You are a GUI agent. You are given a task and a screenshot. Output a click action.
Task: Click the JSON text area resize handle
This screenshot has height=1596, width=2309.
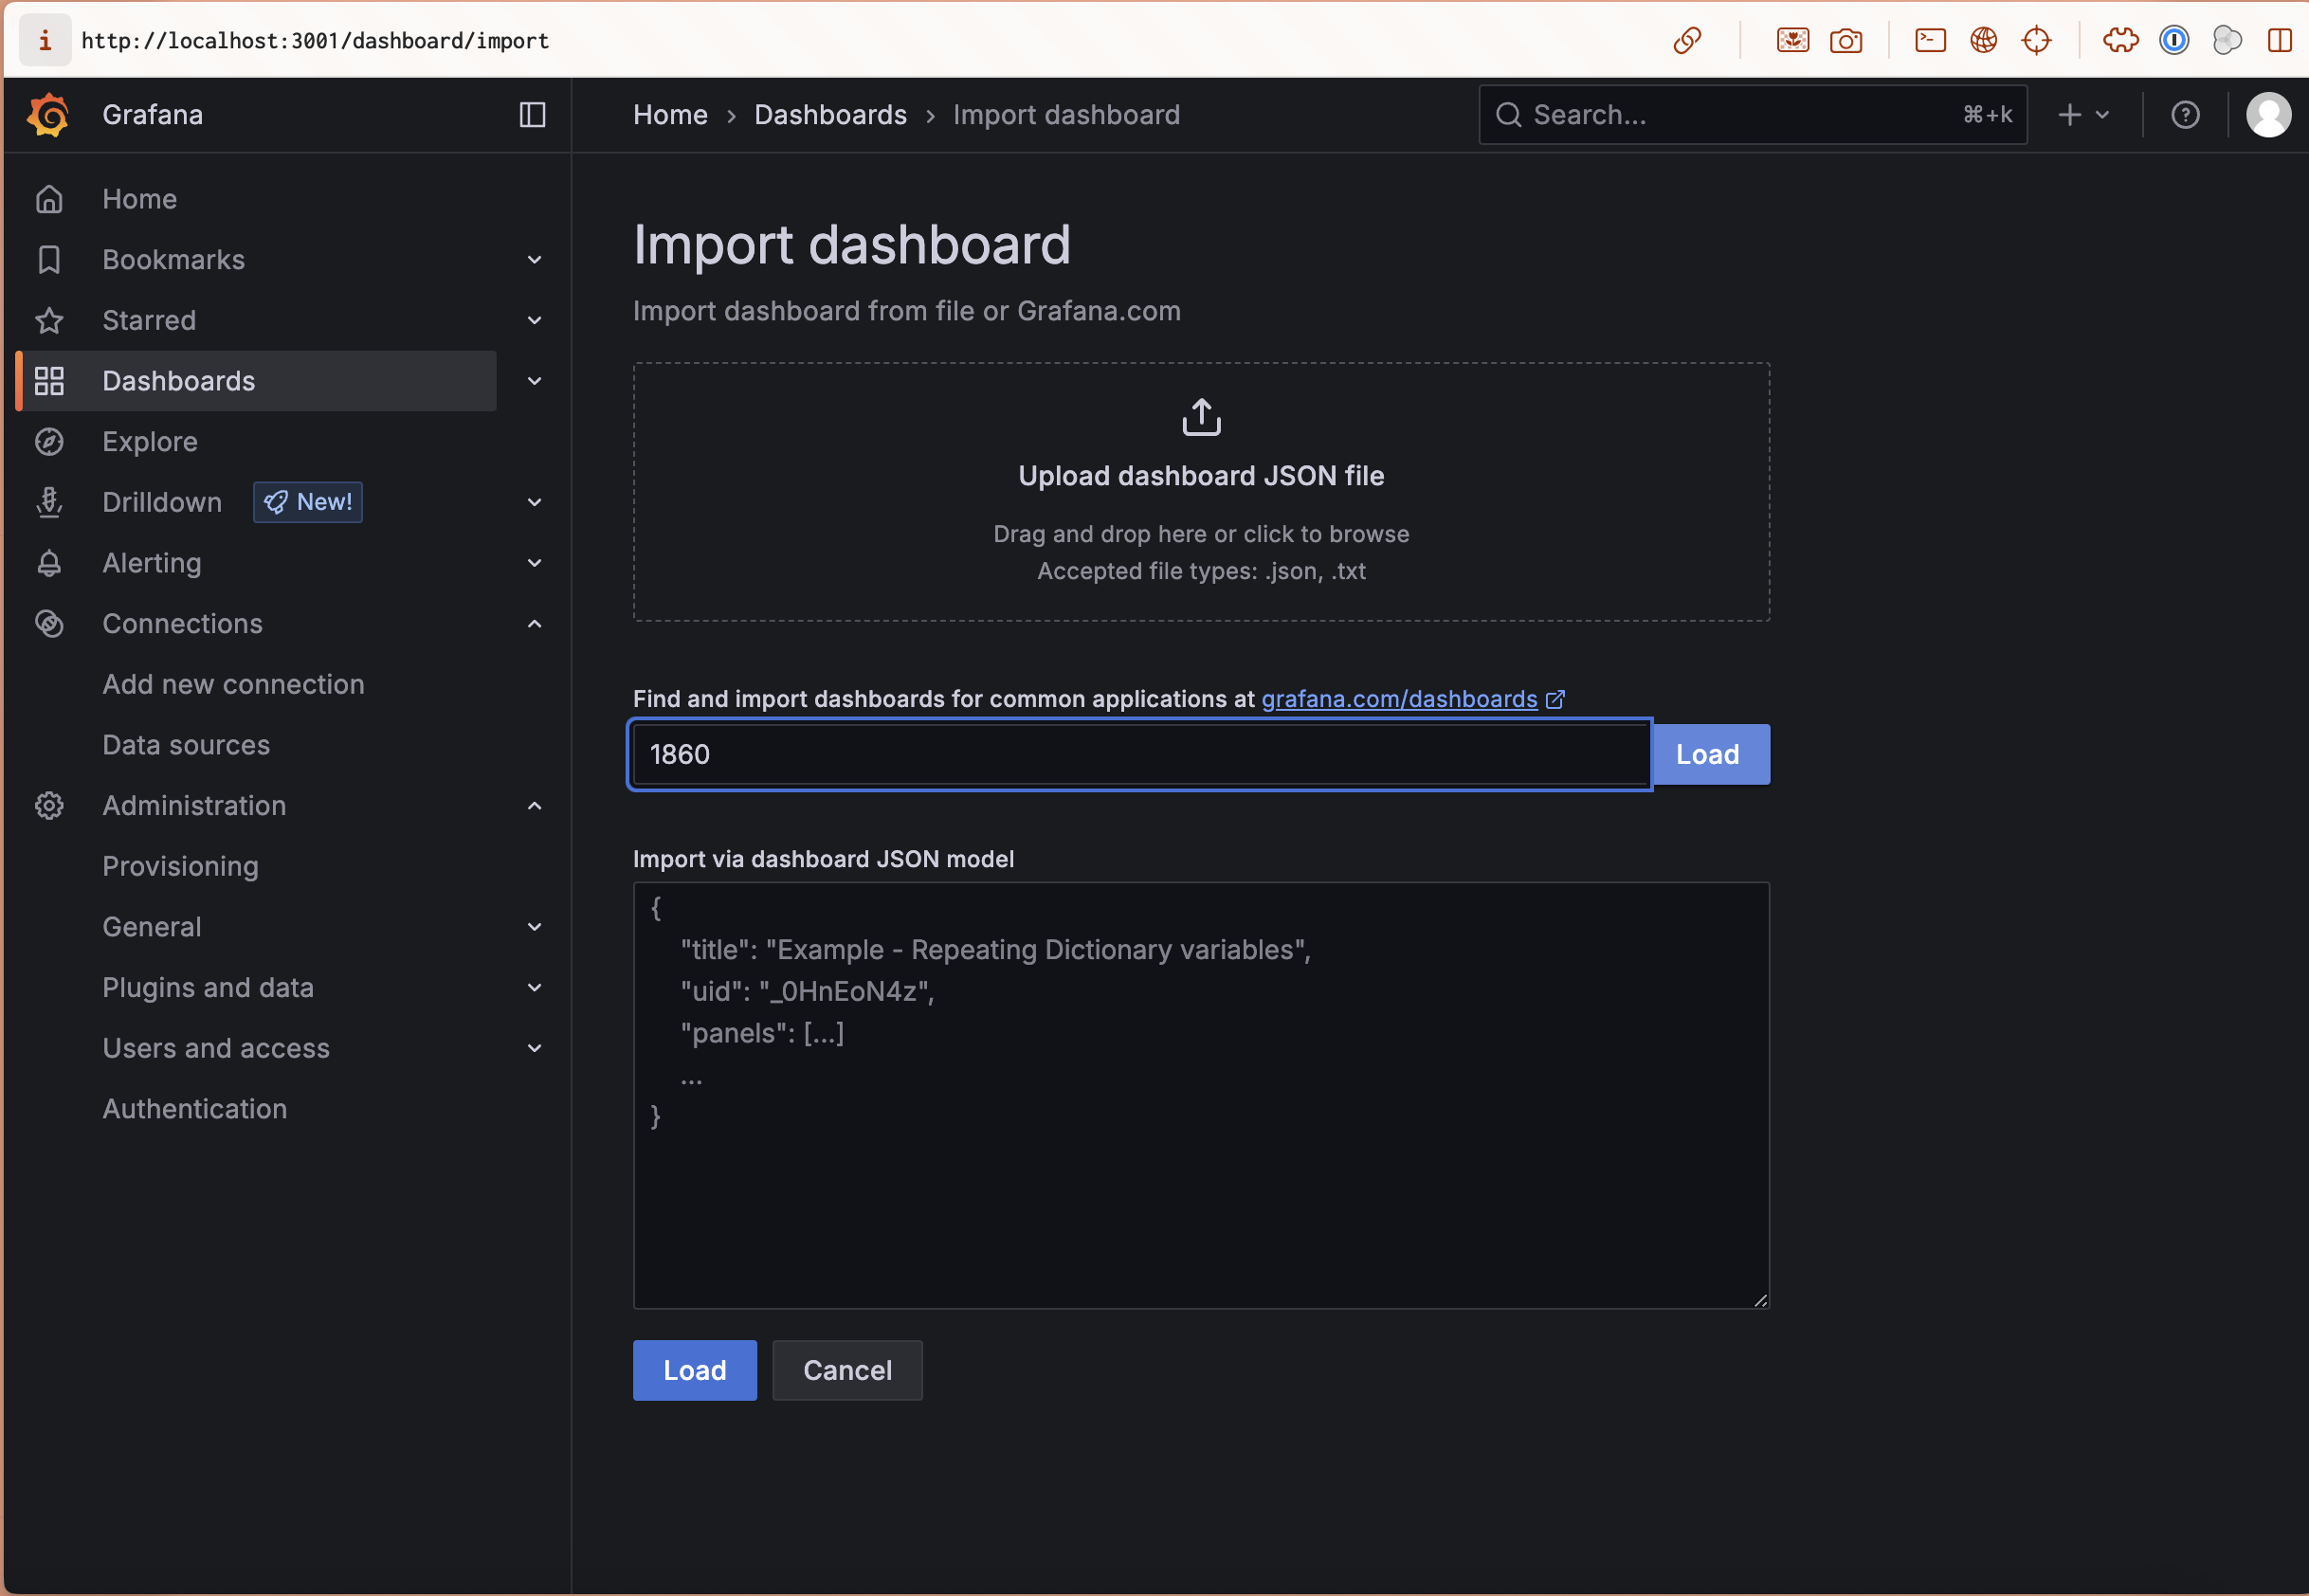pos(1760,1300)
